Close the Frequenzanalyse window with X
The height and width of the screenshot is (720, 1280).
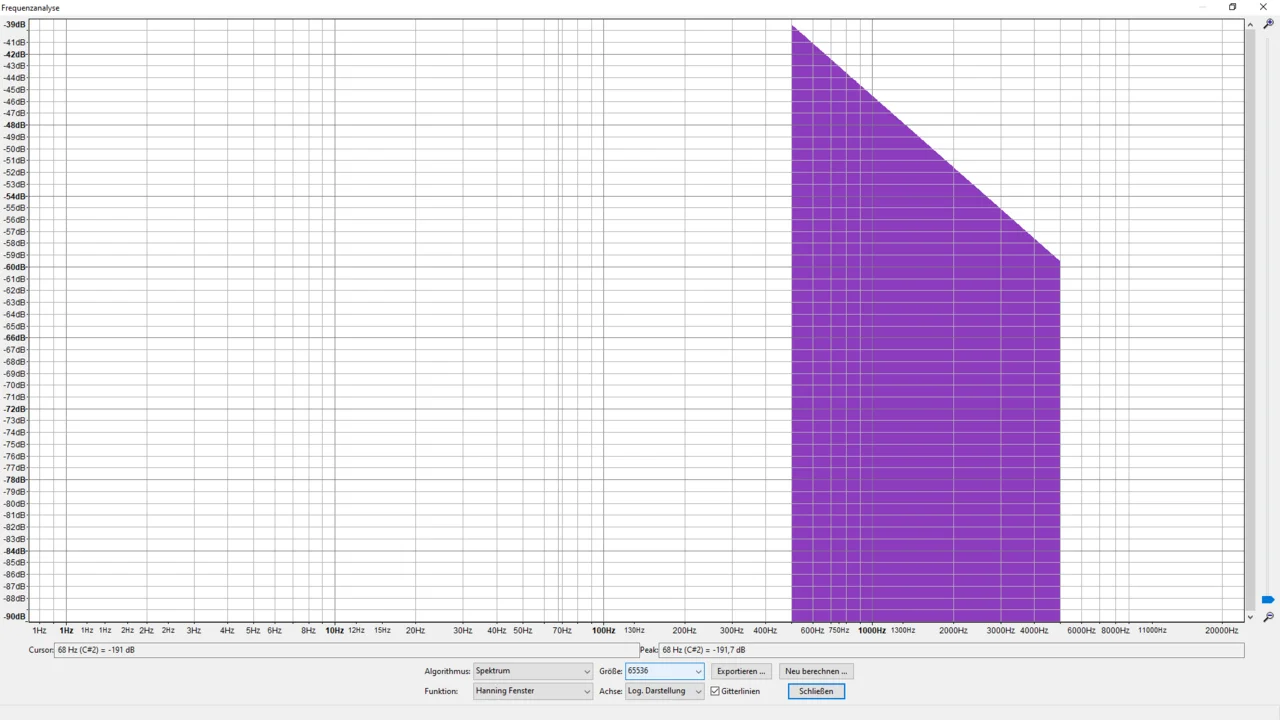[x=1263, y=7]
